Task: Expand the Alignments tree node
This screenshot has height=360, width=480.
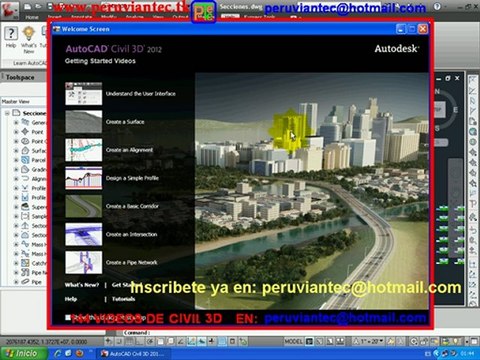Action: pos(16,179)
